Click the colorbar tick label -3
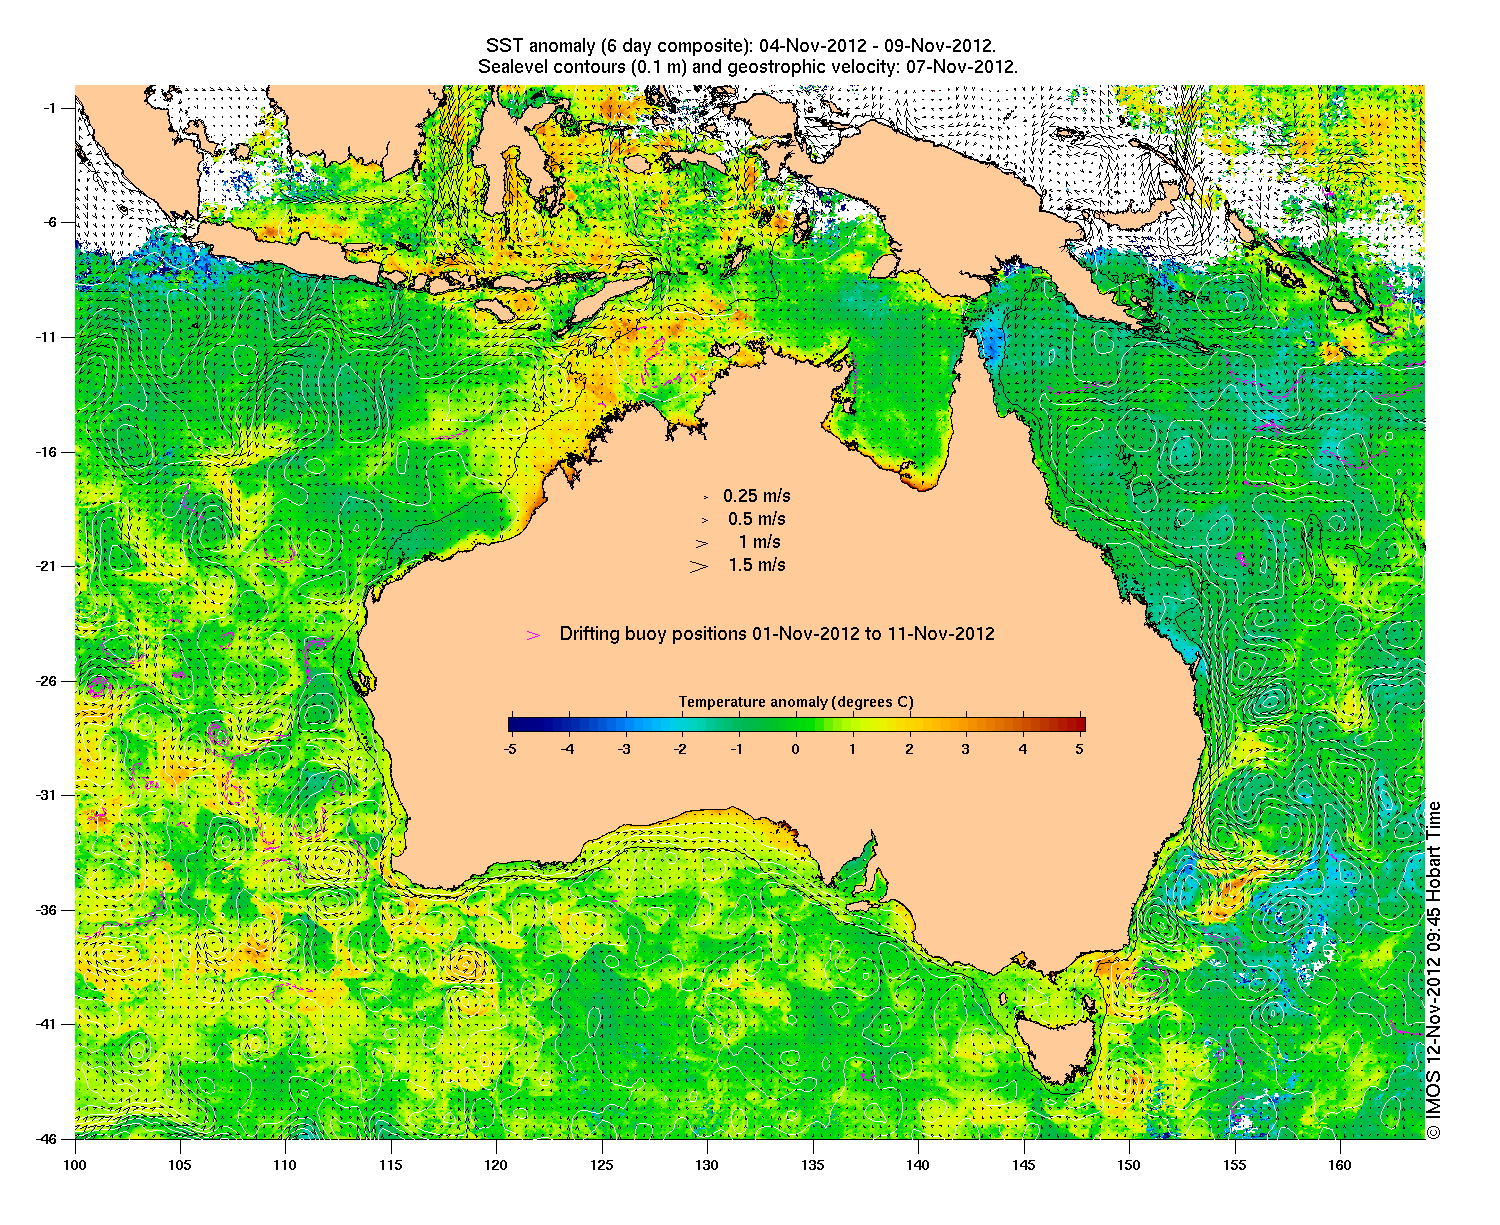 (x=624, y=748)
